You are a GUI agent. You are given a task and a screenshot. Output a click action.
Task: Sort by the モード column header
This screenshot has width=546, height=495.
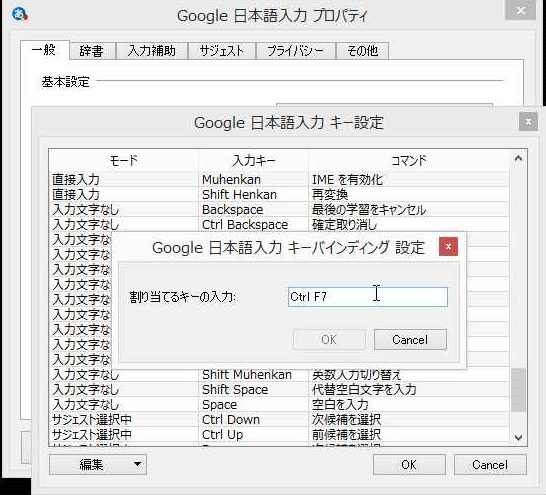click(x=124, y=160)
